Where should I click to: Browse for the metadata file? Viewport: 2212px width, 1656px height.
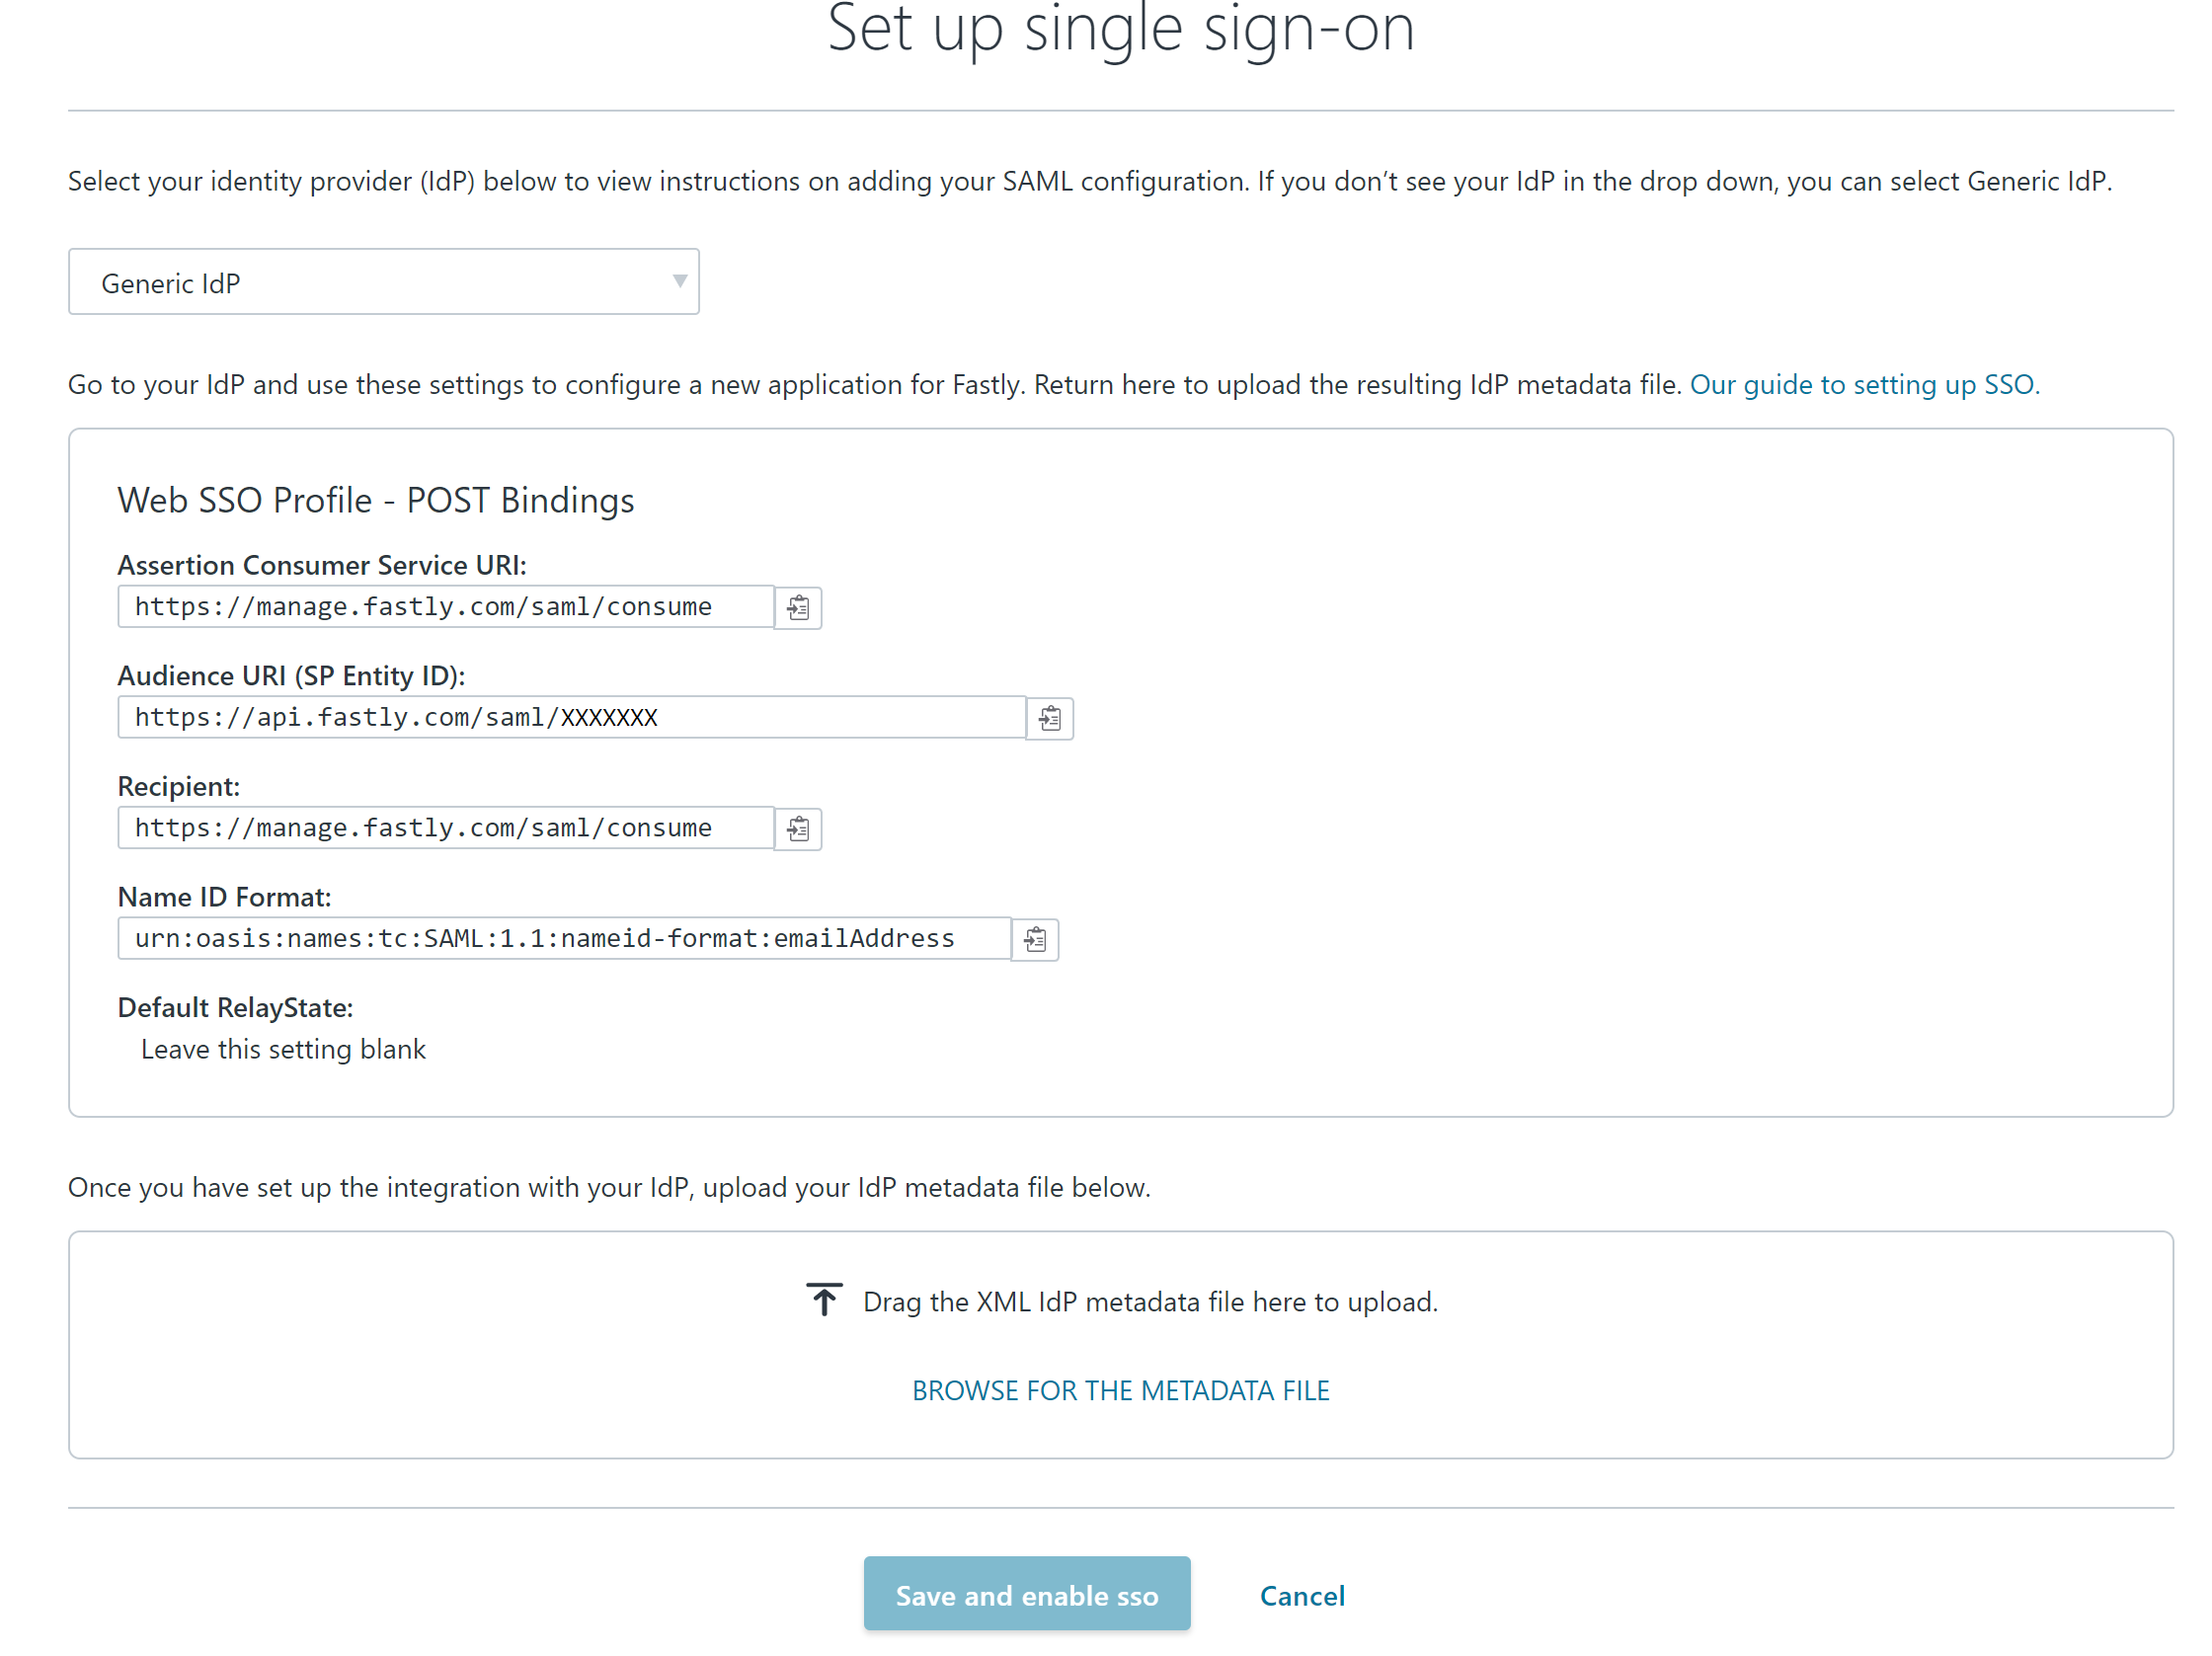1120,1390
